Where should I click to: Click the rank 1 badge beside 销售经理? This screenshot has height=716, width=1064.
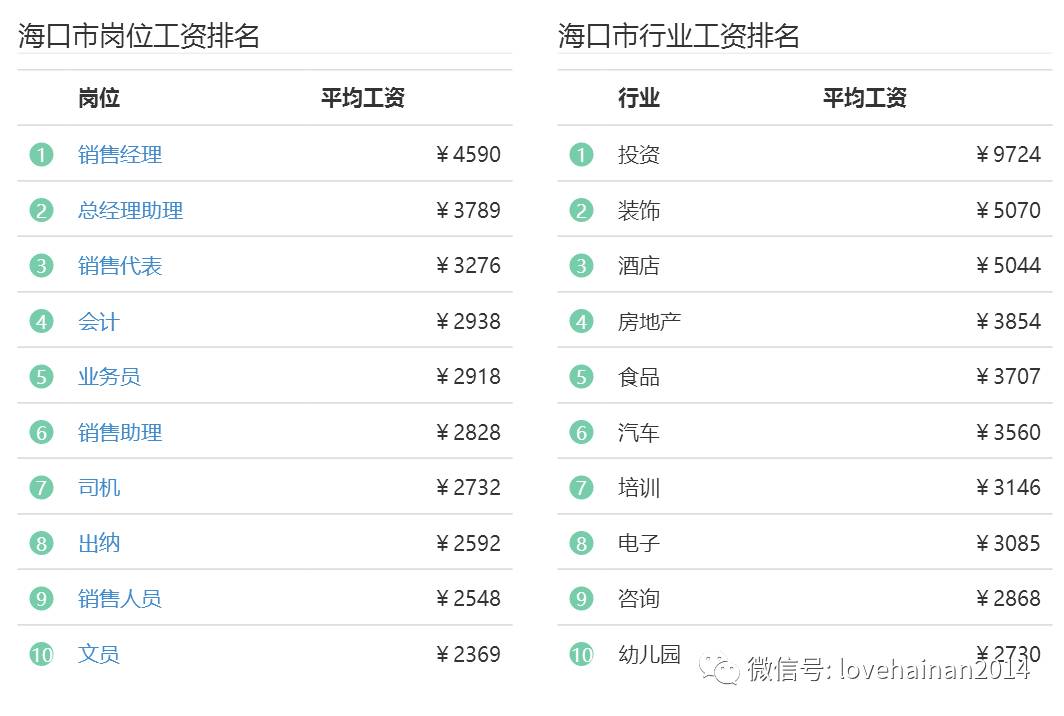click(x=40, y=155)
